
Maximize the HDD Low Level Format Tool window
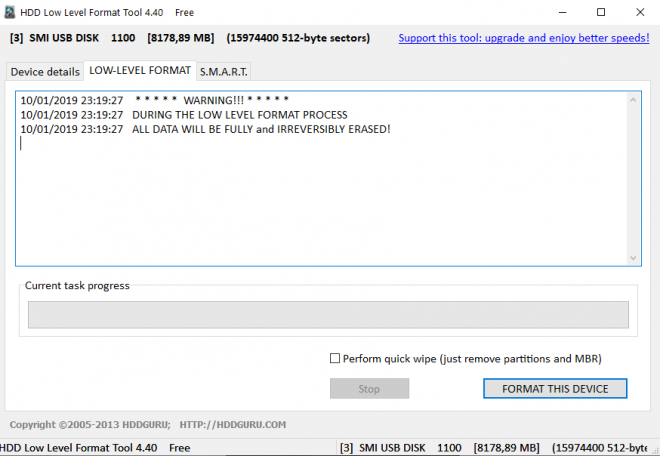click(x=601, y=12)
